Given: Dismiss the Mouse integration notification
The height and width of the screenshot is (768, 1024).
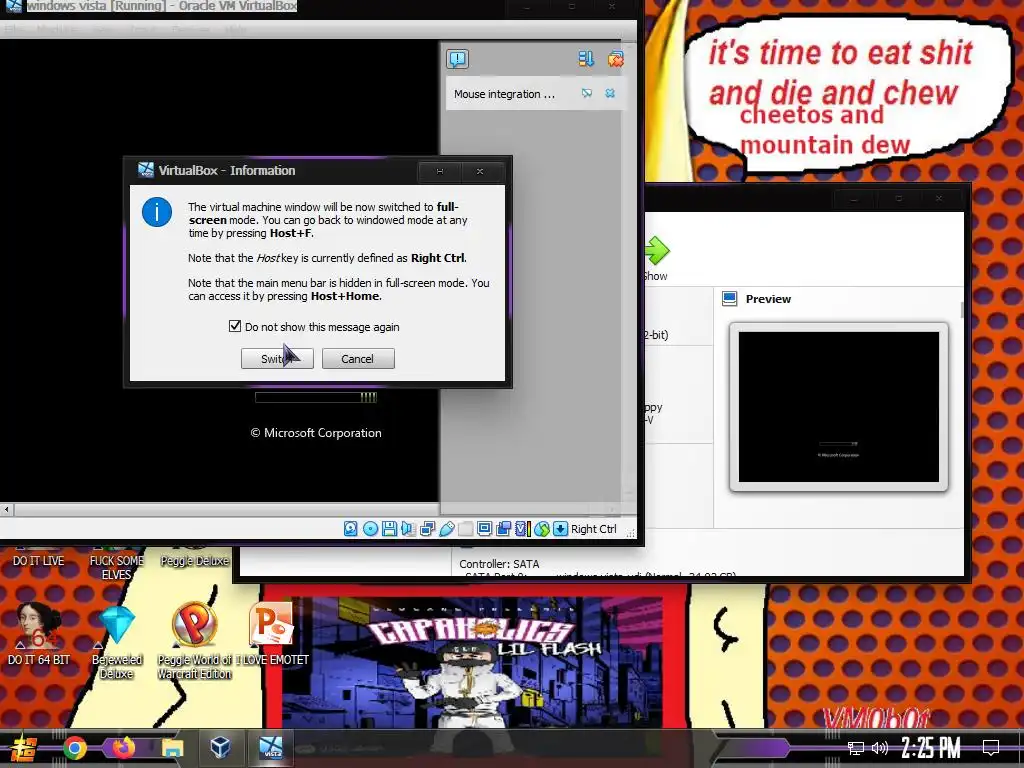Looking at the screenshot, I should (x=610, y=93).
